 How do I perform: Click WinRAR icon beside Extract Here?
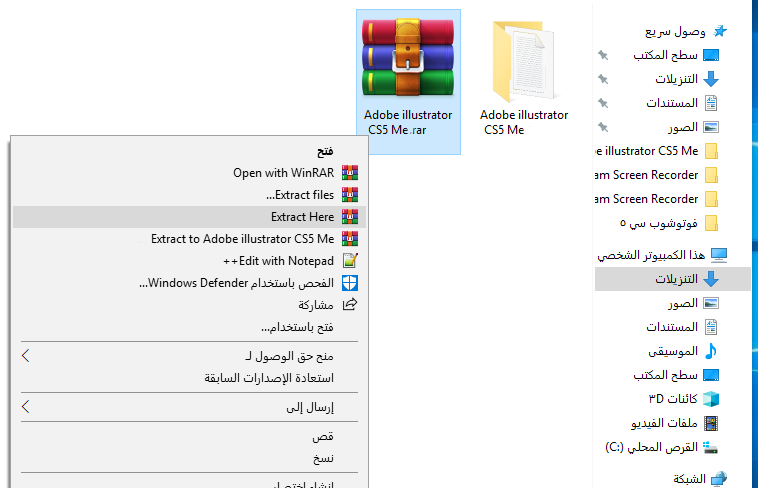click(350, 217)
